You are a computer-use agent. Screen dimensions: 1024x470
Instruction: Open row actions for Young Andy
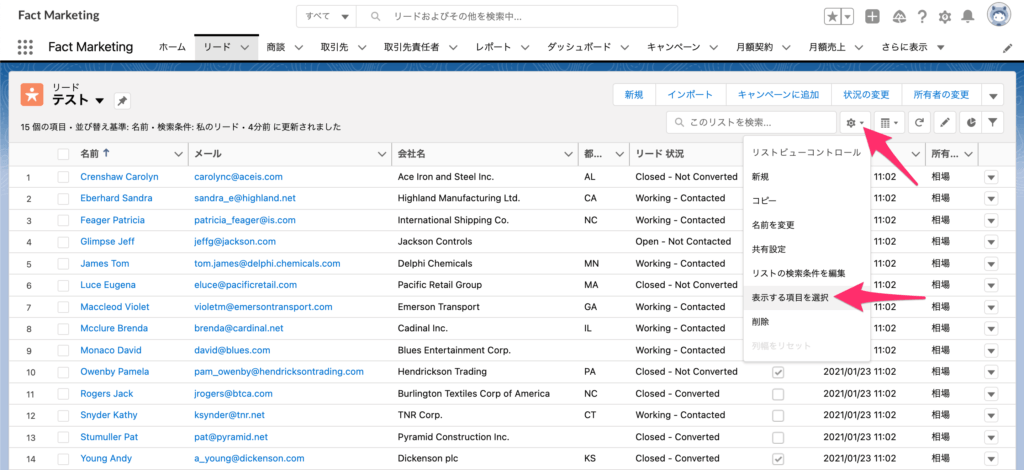(991, 458)
